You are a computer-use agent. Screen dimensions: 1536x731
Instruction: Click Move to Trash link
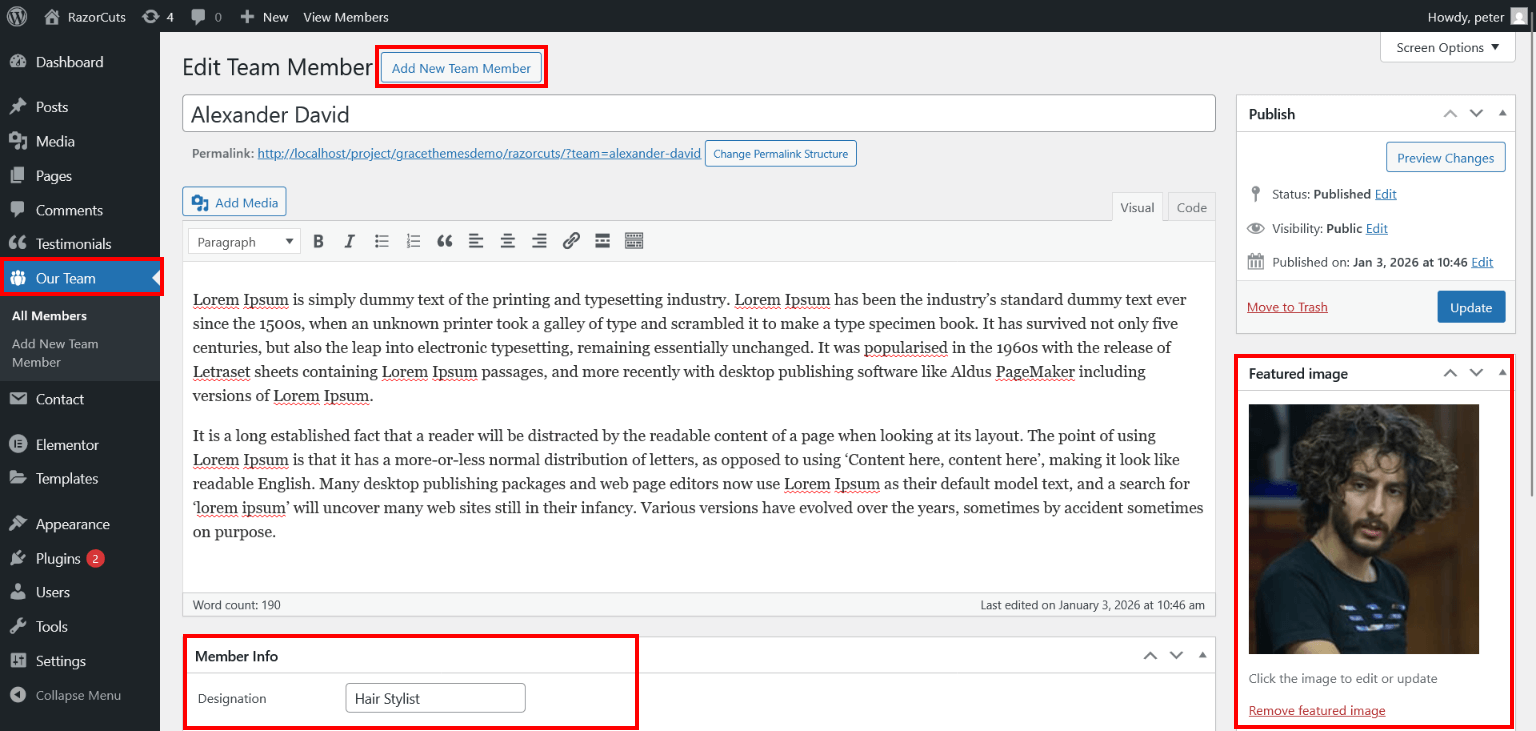coord(1287,307)
